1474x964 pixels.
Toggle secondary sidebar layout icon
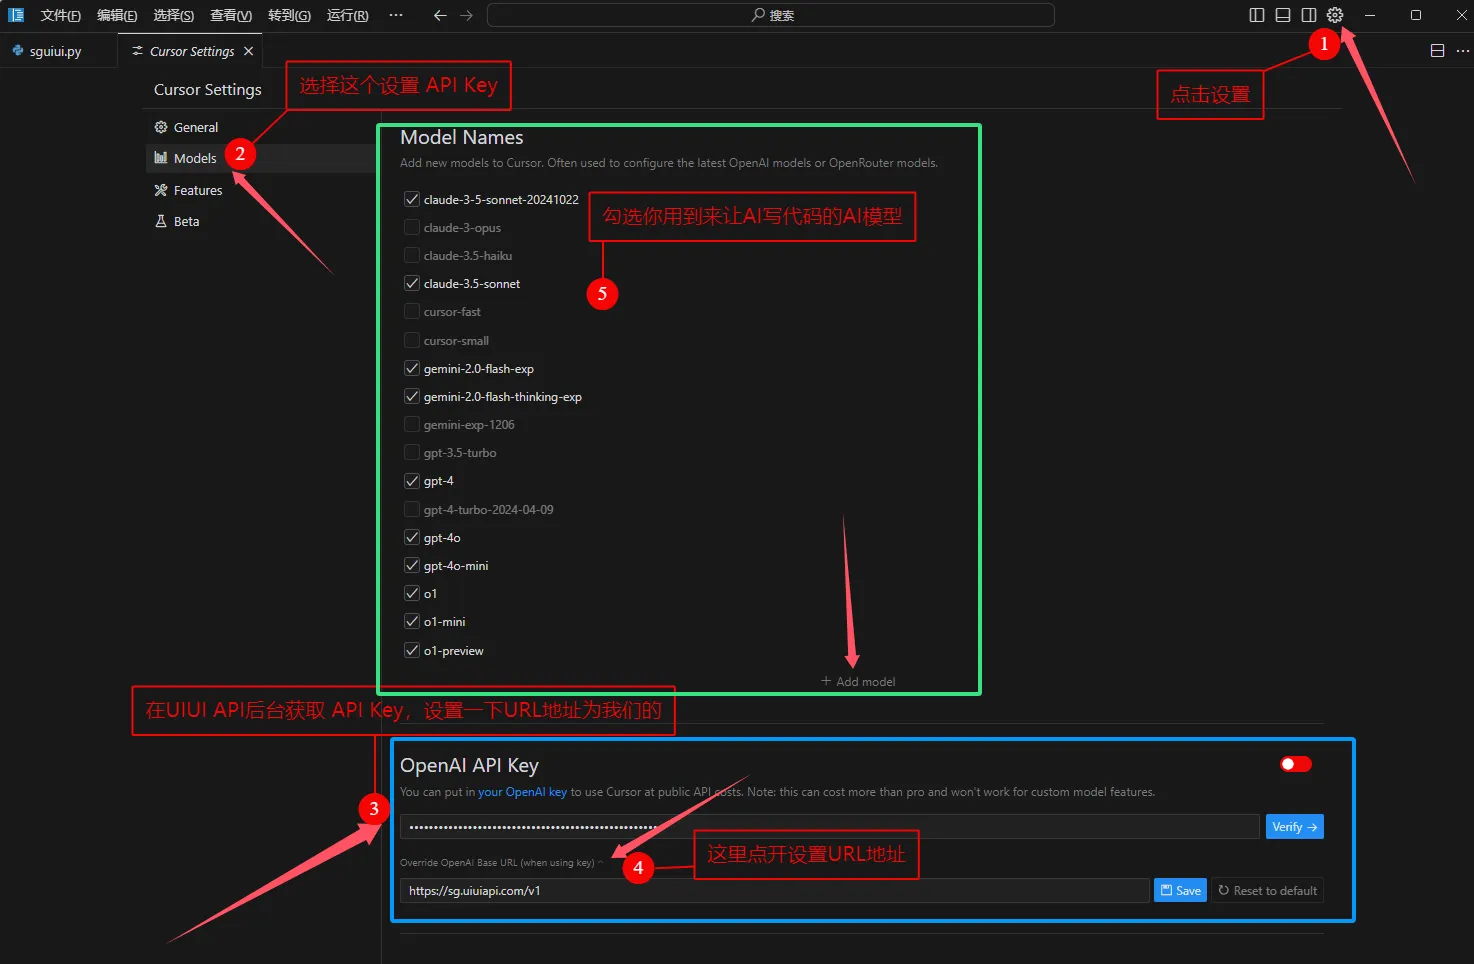click(1309, 15)
